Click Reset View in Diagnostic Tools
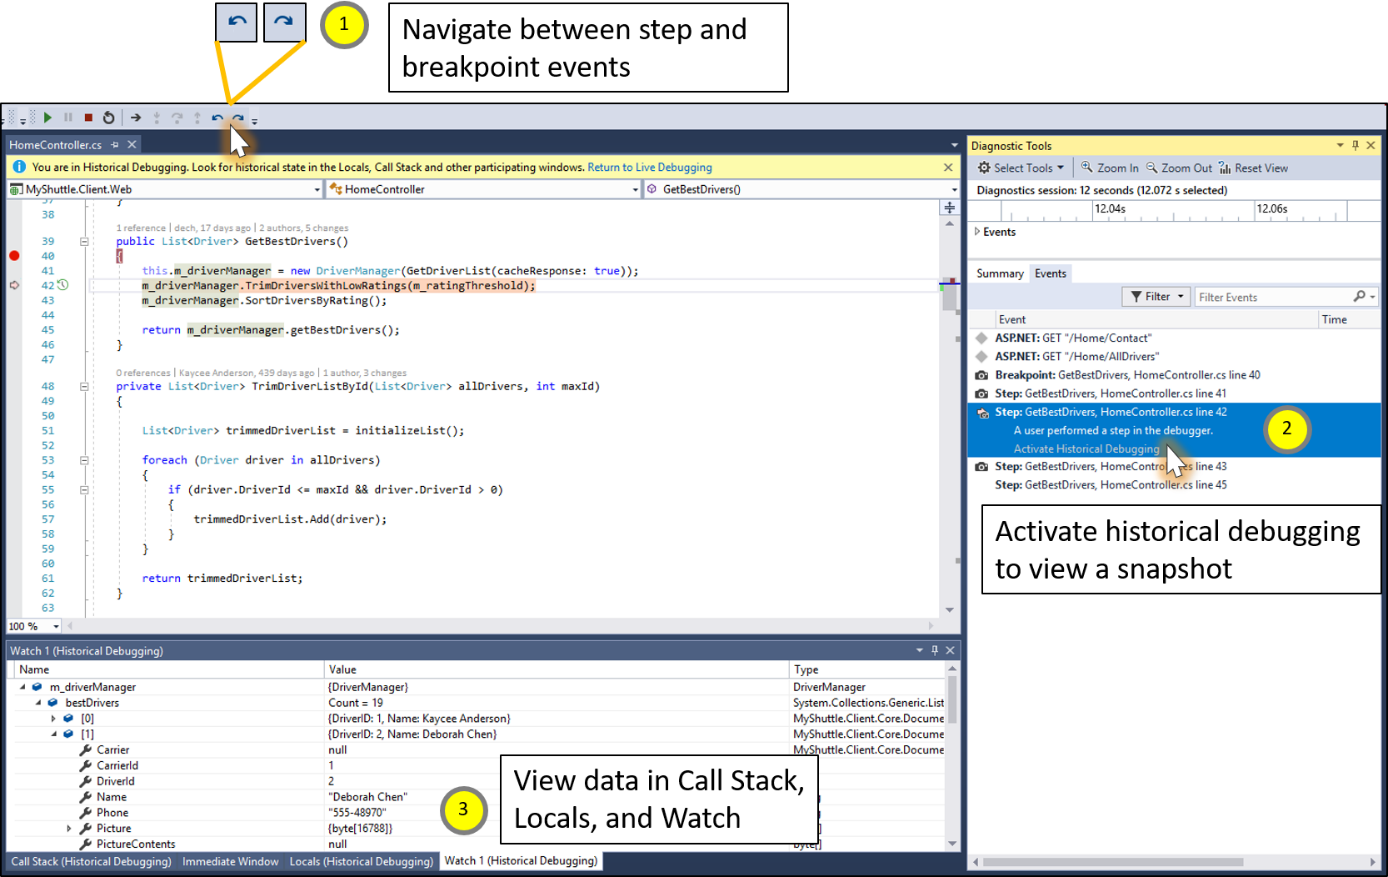 pos(1253,168)
